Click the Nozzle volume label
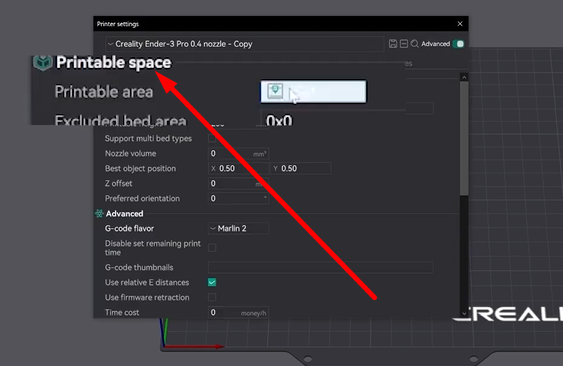 tap(130, 153)
